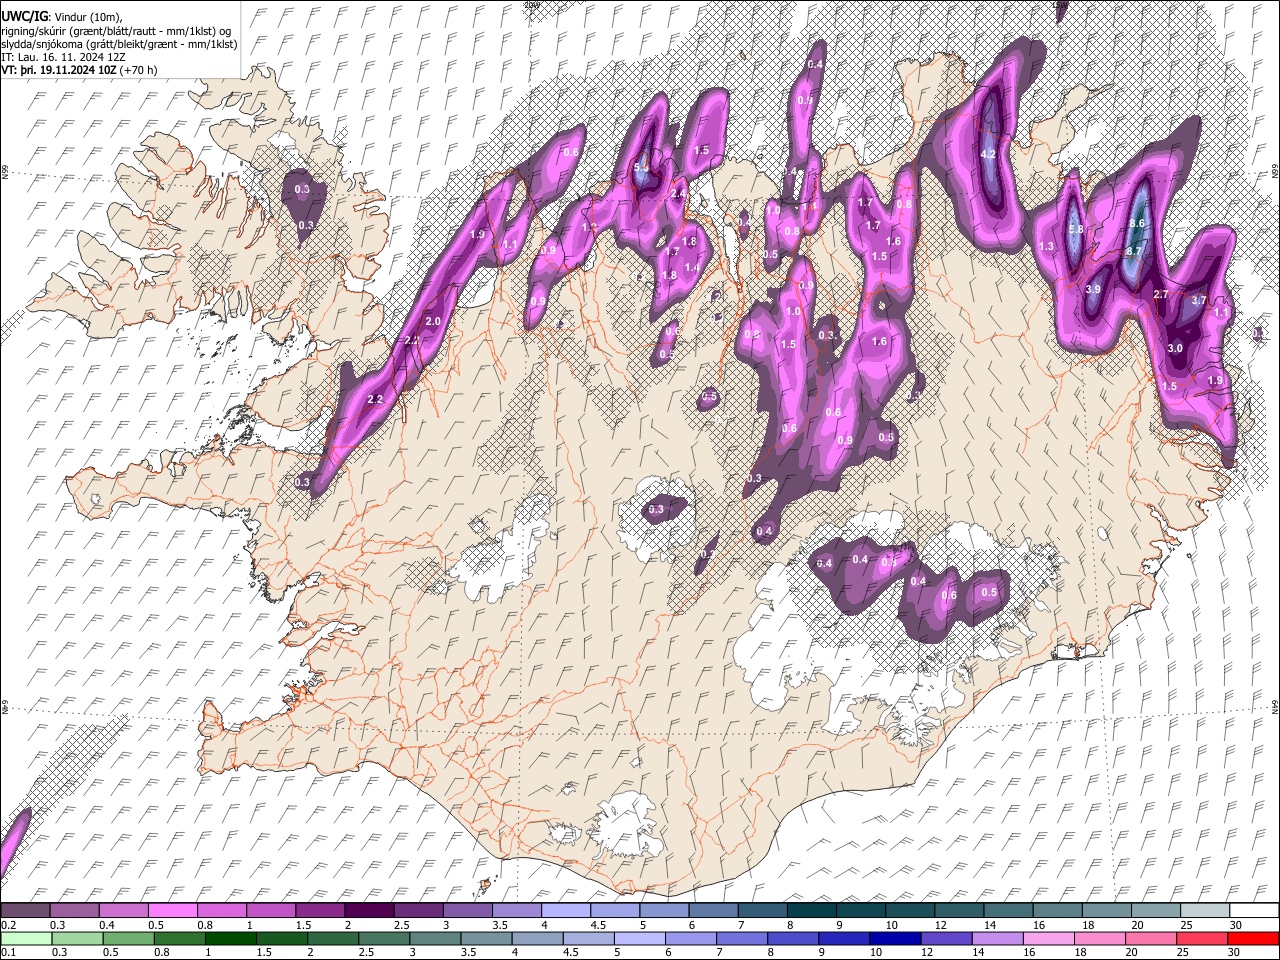Click the 3.0 precipitation value on map

coord(1175,348)
